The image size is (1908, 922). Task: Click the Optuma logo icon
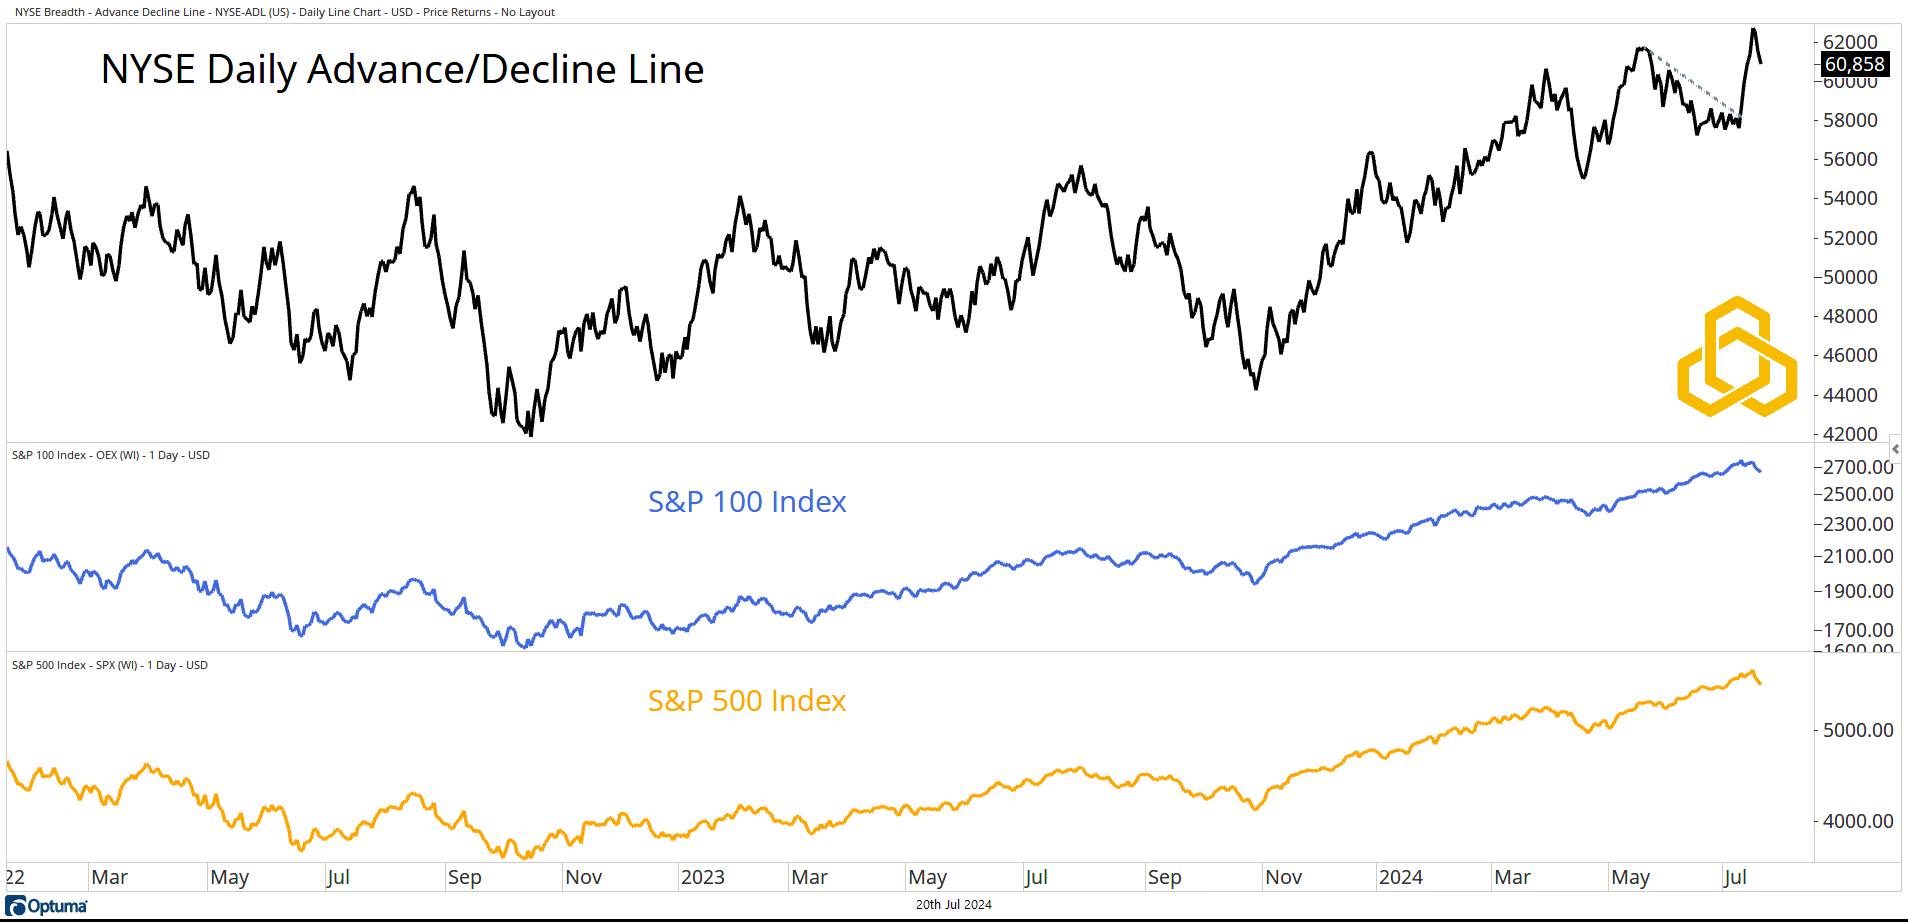point(16,906)
